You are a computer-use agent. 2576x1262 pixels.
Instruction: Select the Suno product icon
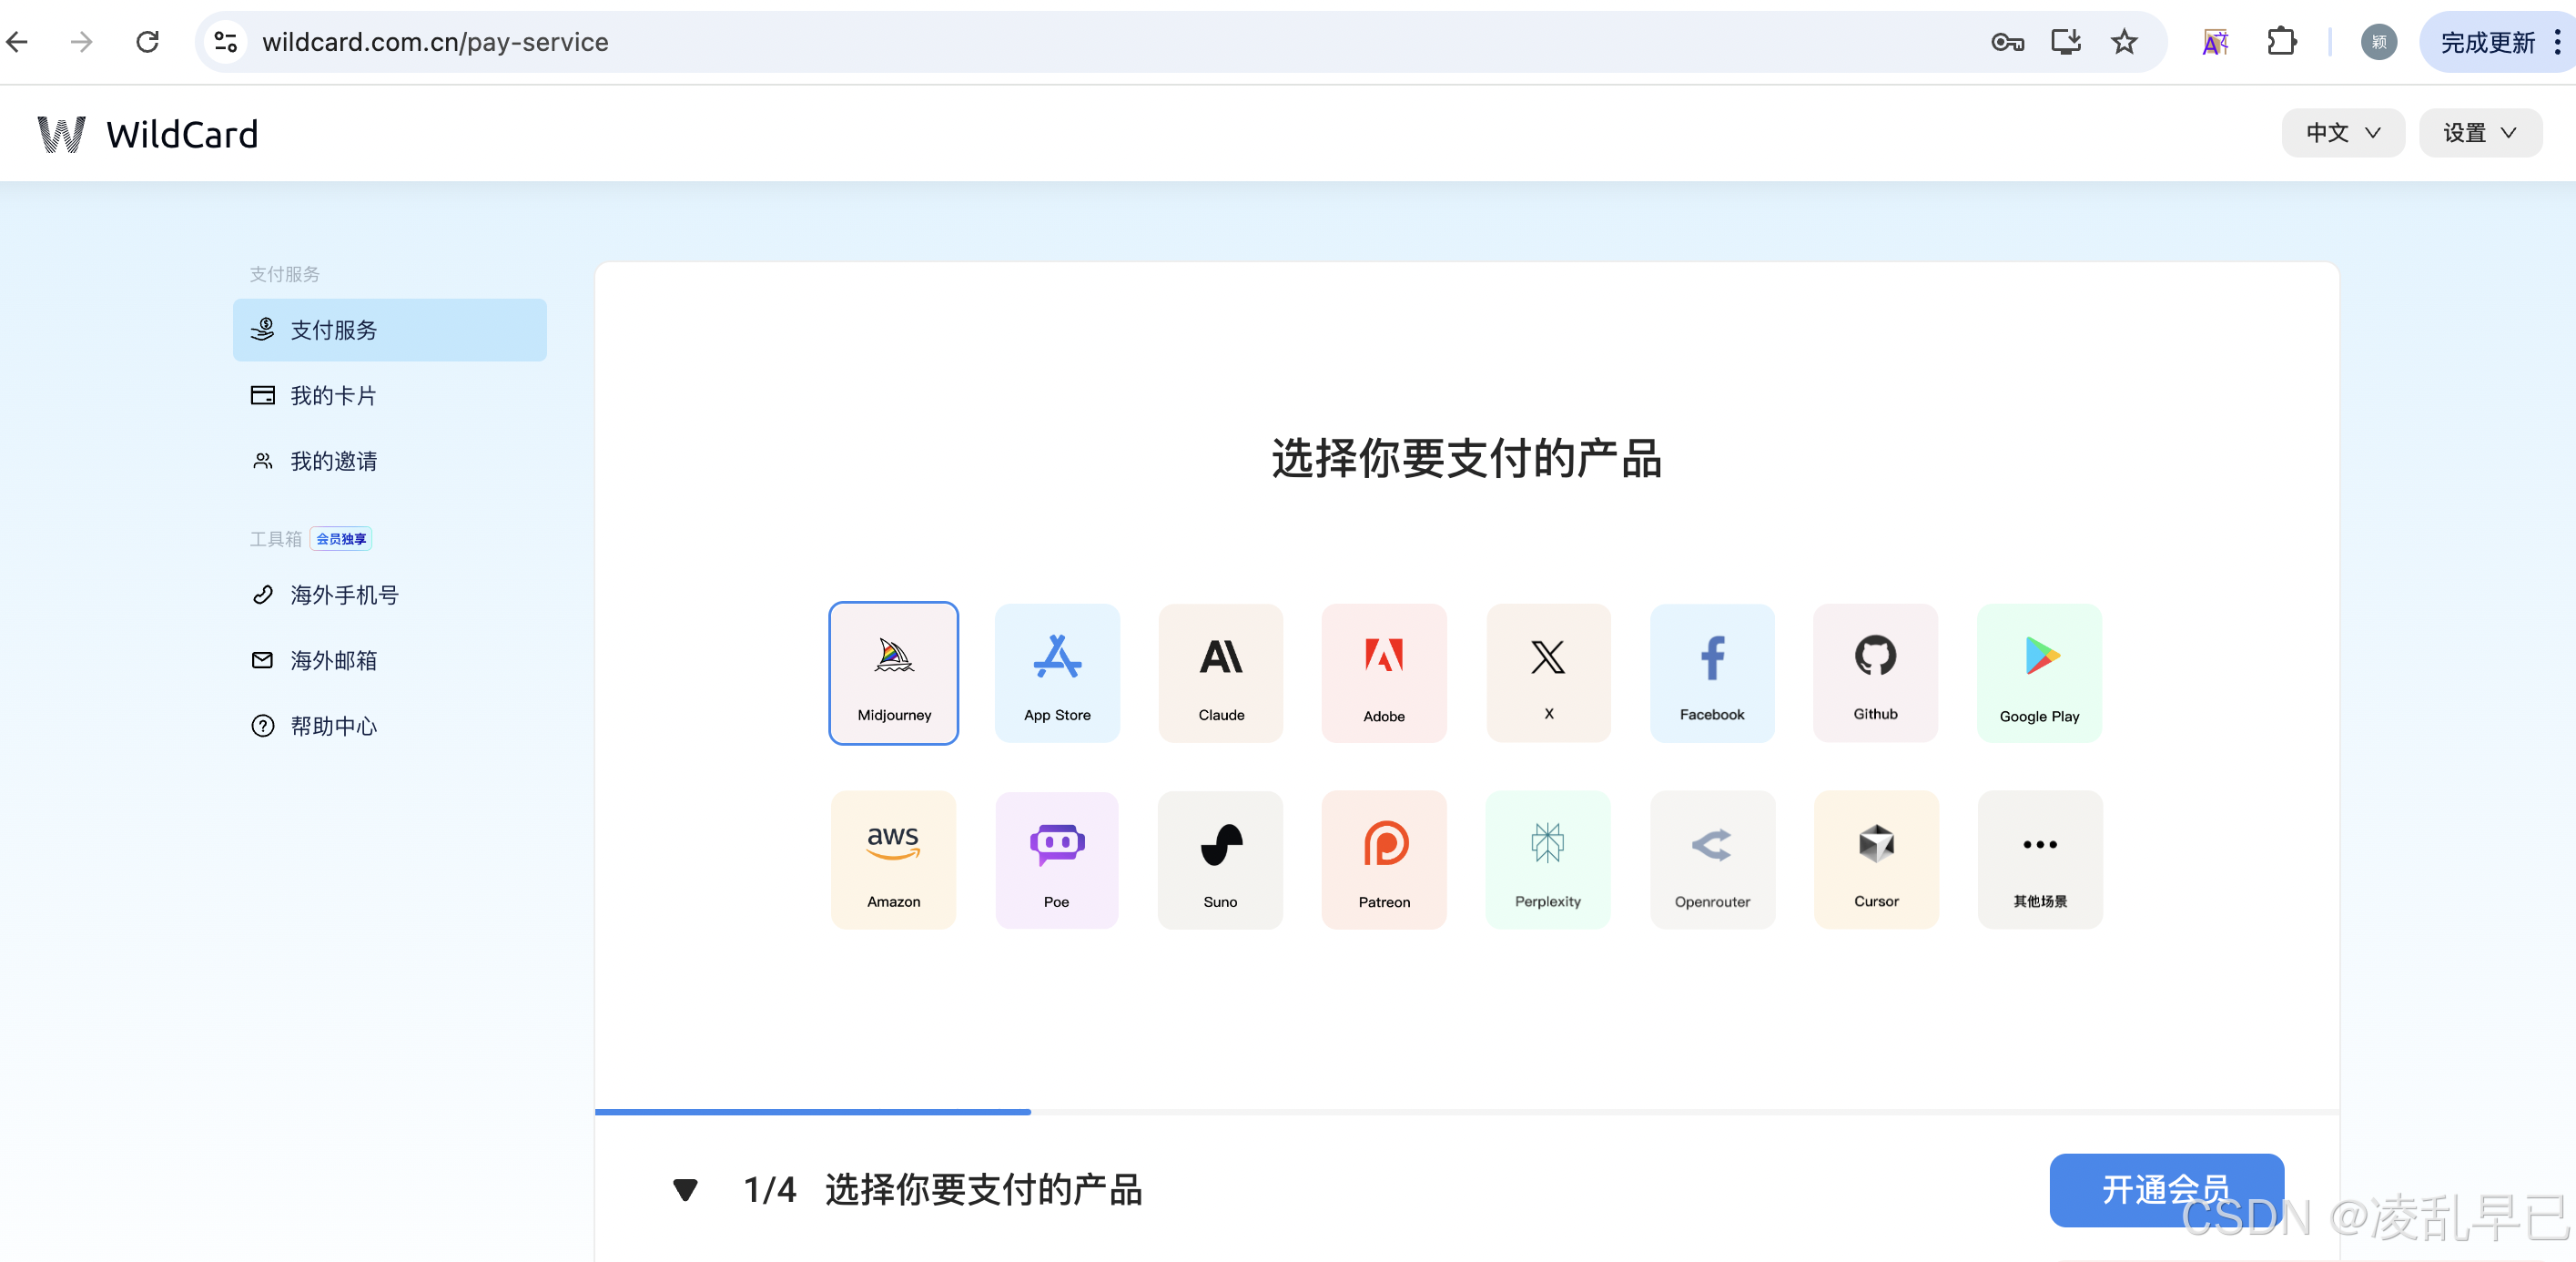pyautogui.click(x=1220, y=859)
